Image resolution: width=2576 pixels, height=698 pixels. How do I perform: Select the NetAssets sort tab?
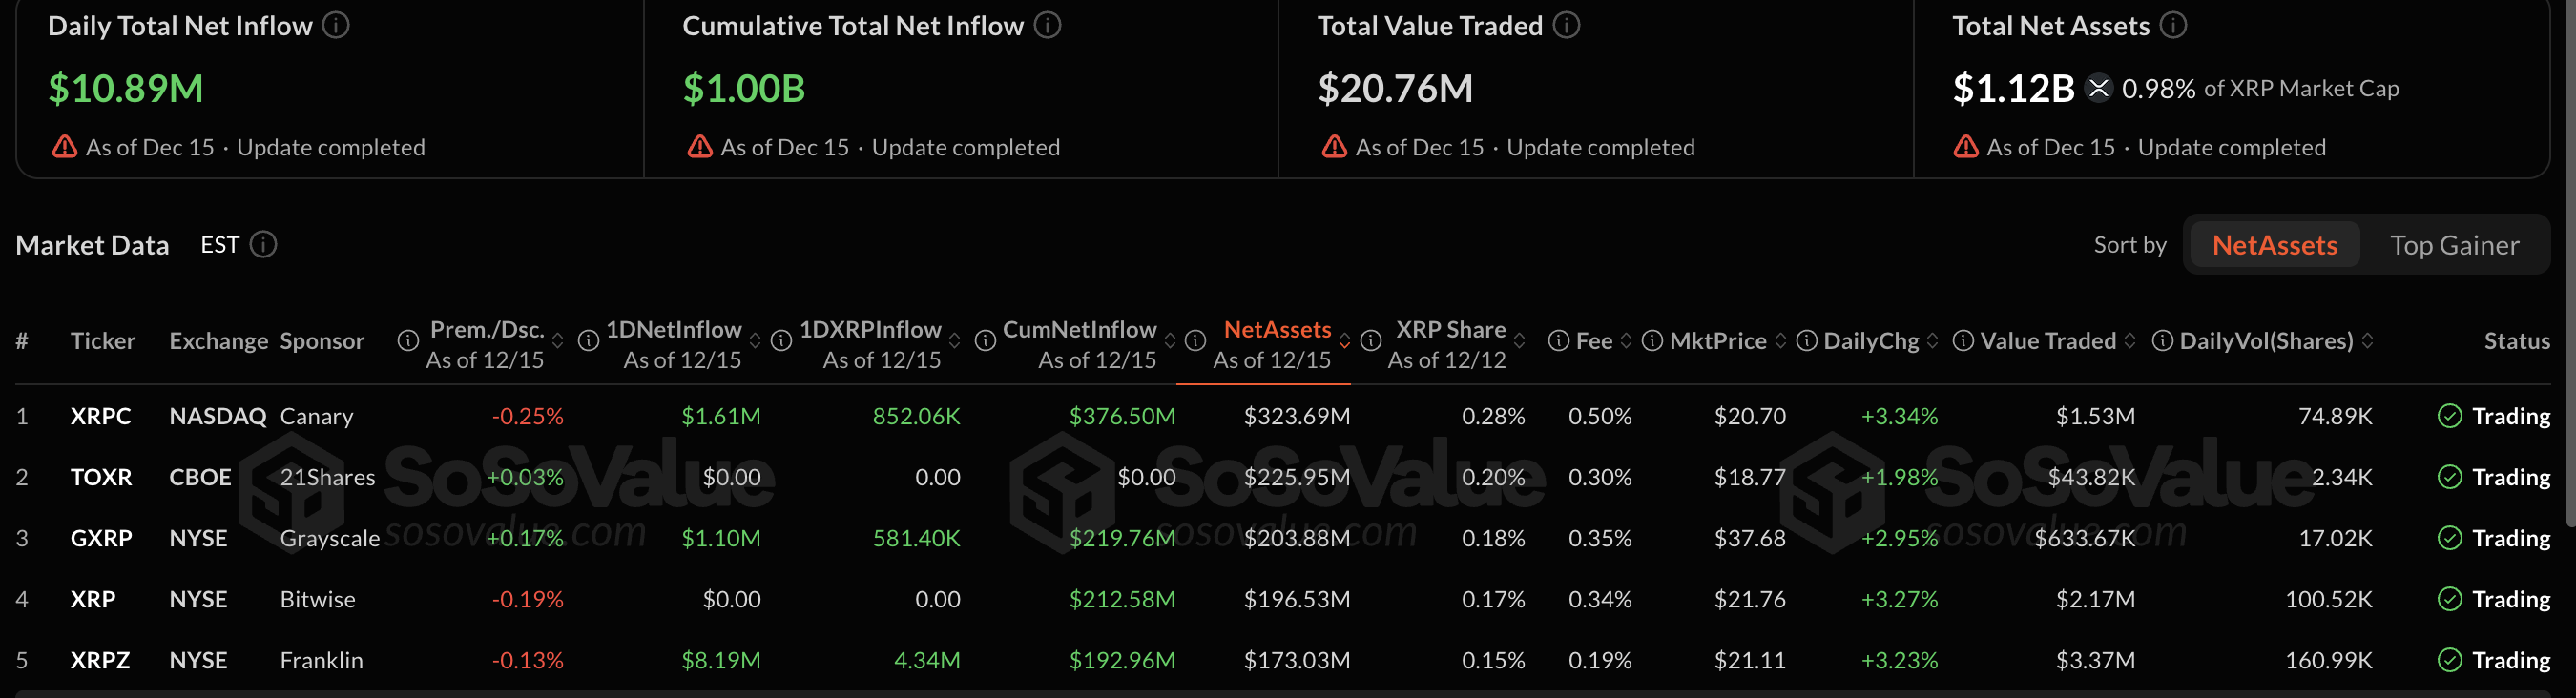click(x=2272, y=244)
